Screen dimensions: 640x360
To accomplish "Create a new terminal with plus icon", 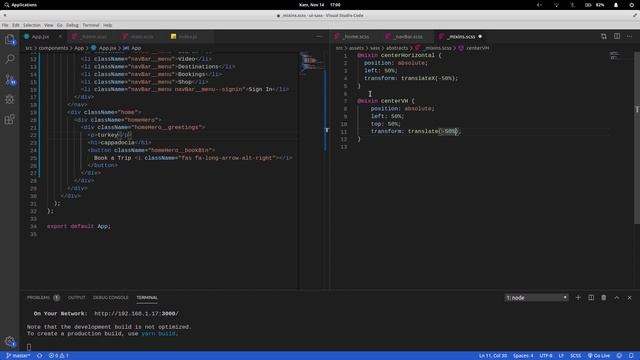I will [x=578, y=298].
